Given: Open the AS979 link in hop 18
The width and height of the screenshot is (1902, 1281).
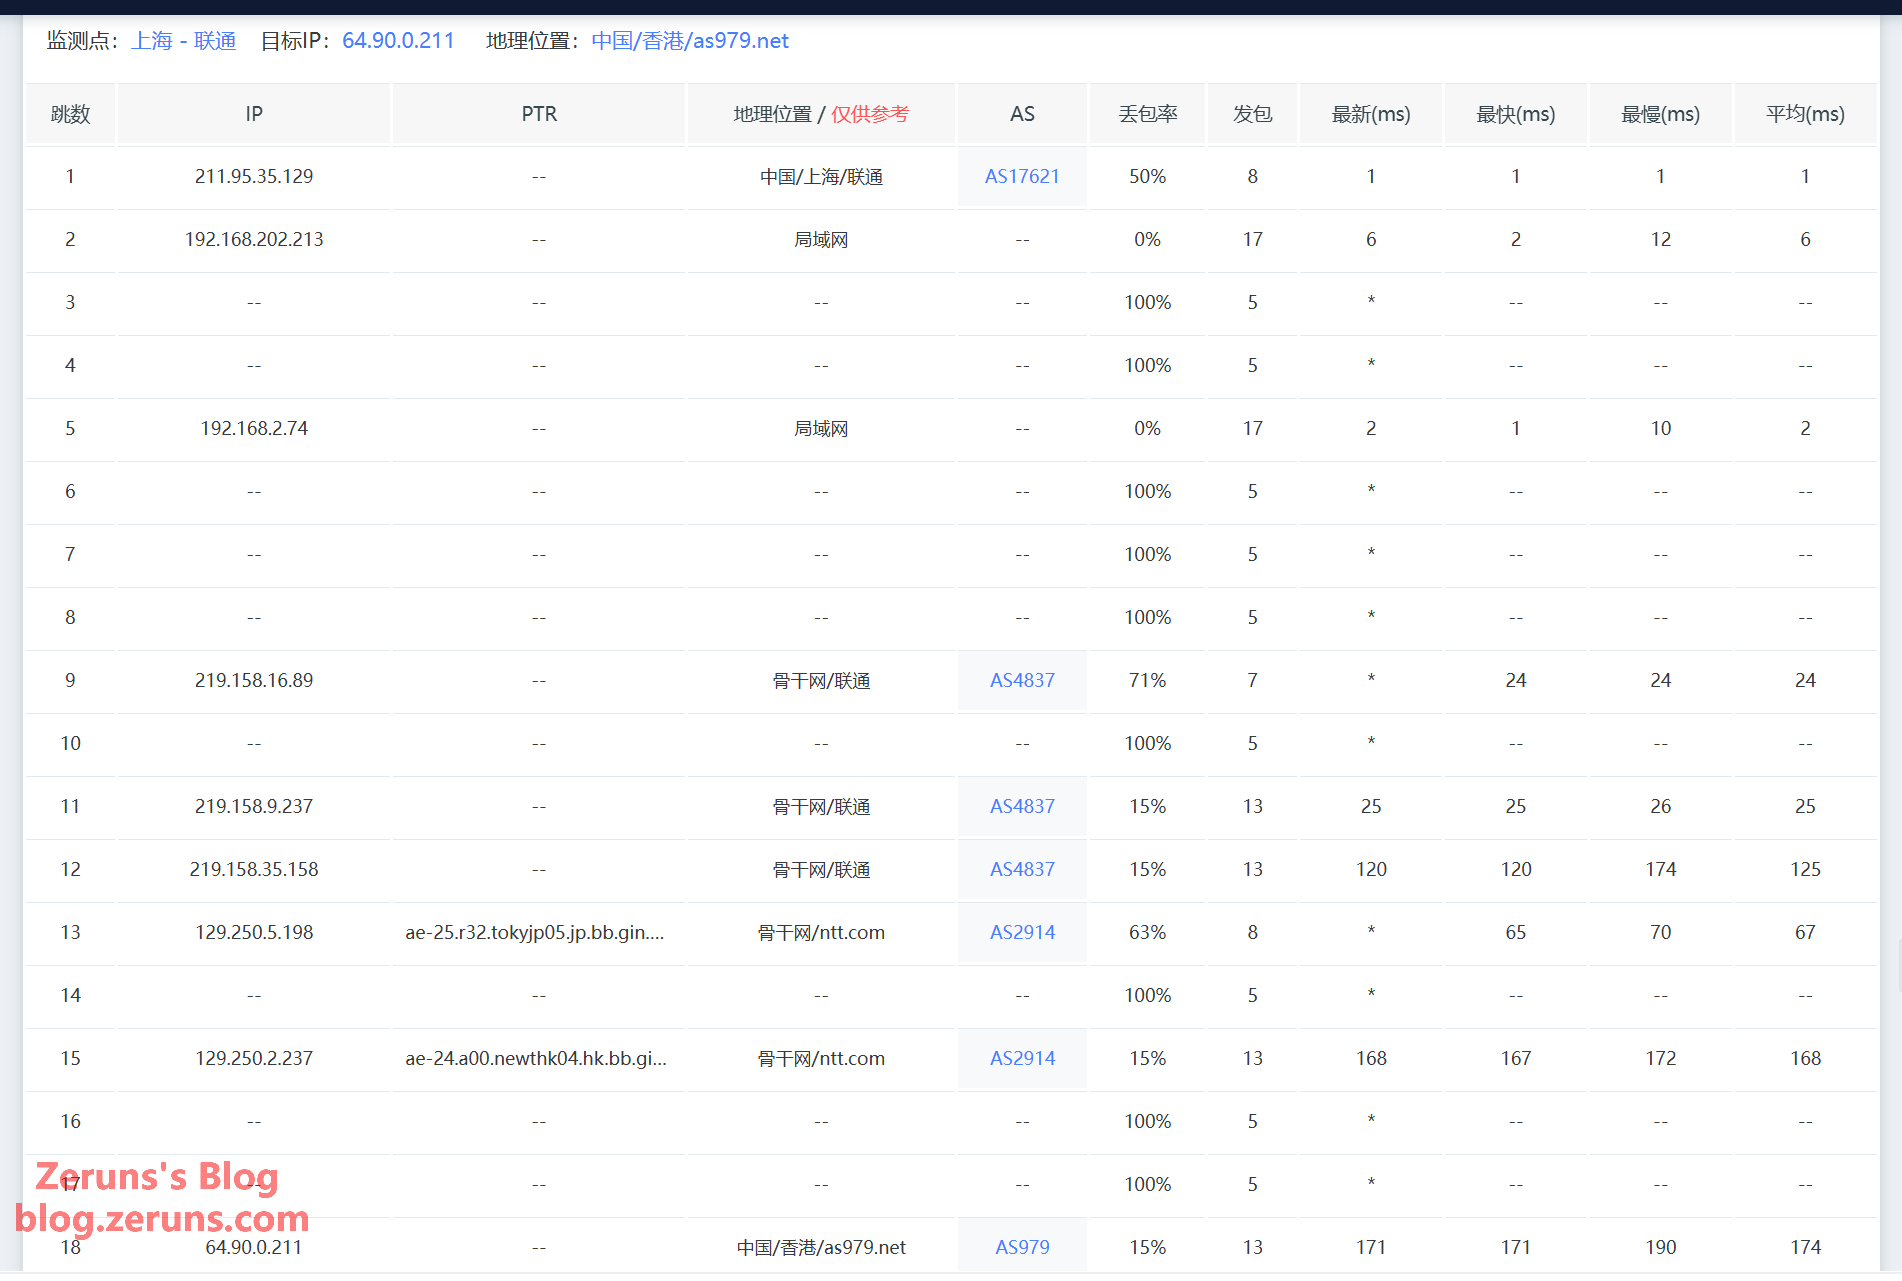Looking at the screenshot, I should [1021, 1248].
